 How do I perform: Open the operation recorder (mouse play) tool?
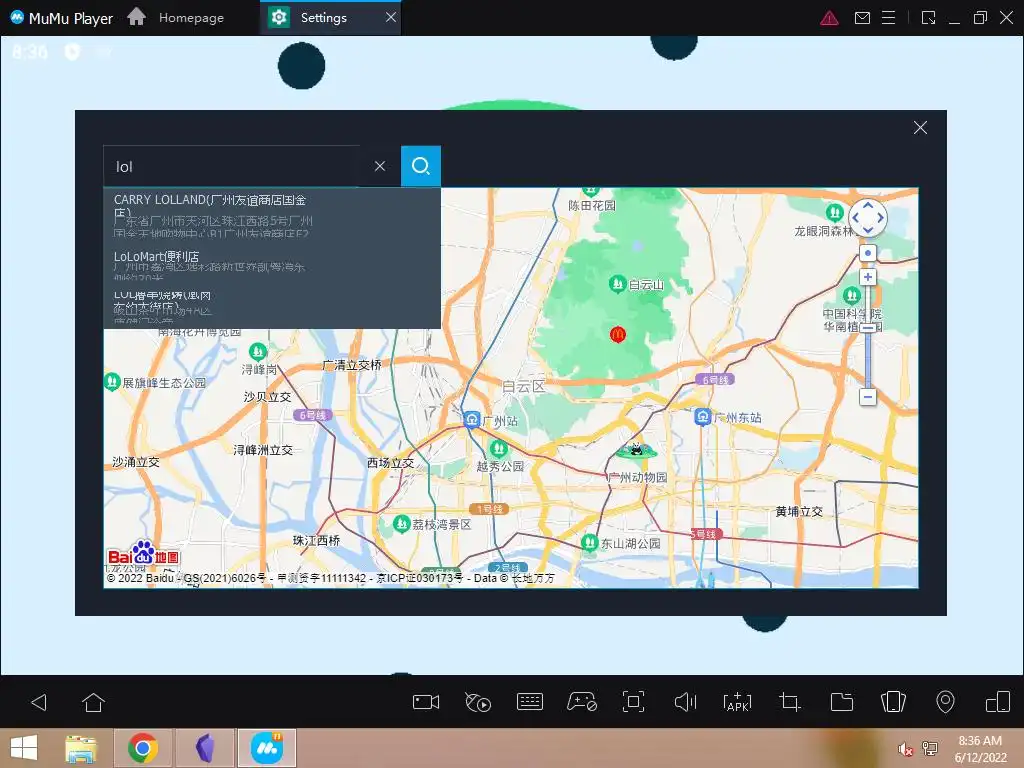click(x=477, y=702)
